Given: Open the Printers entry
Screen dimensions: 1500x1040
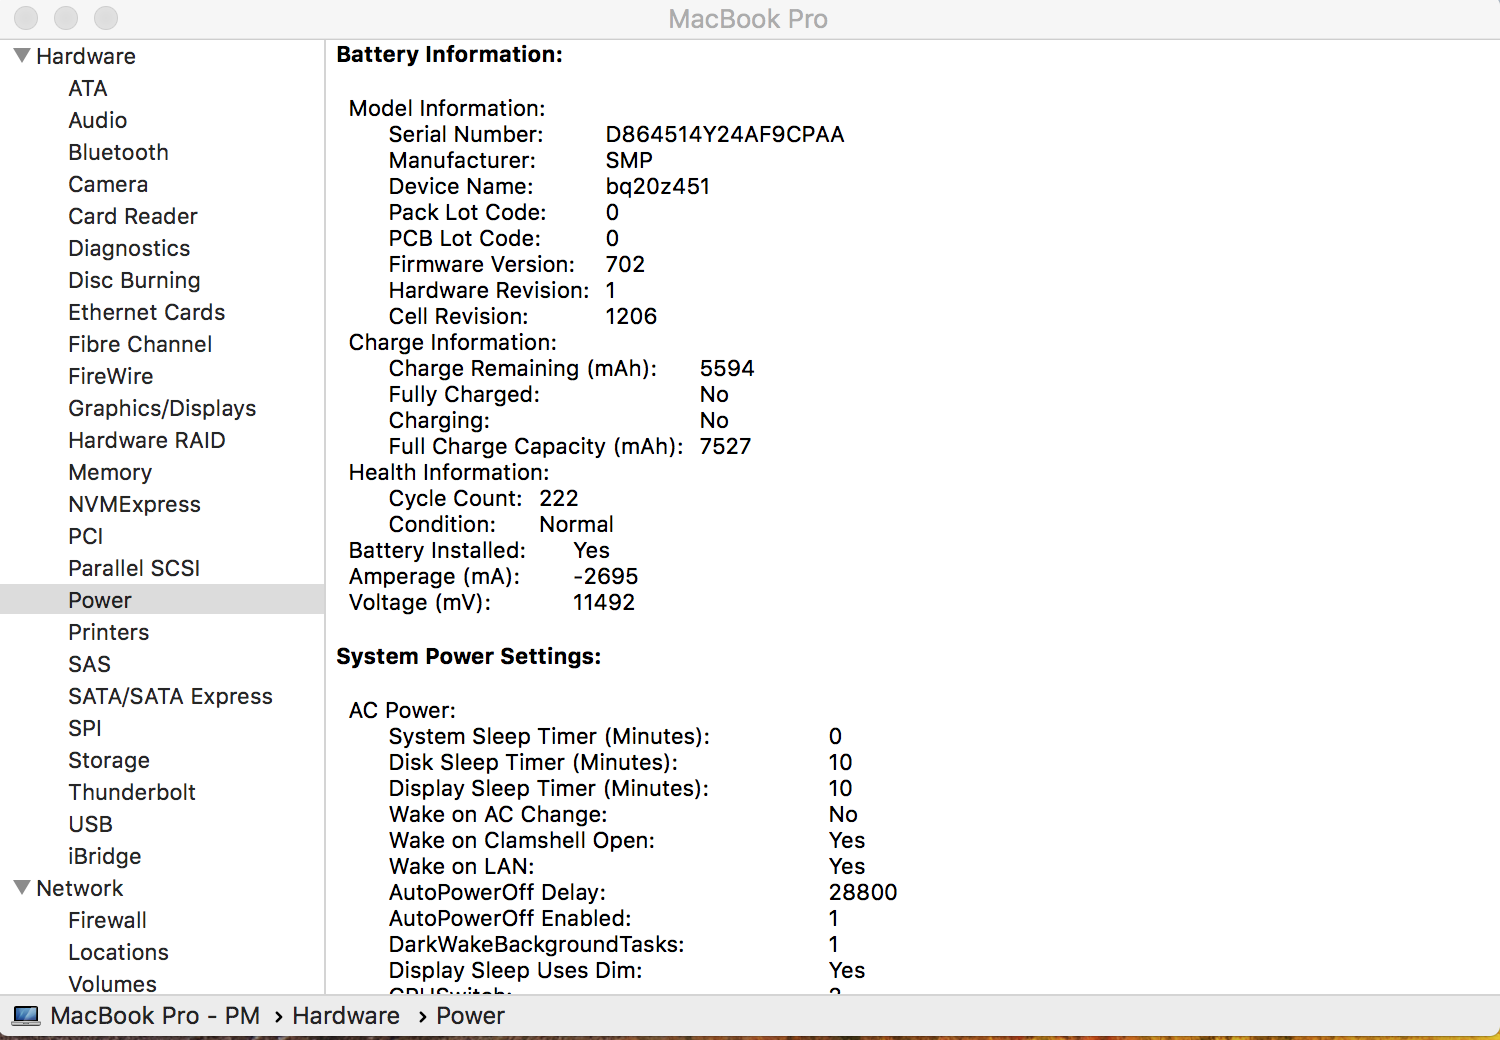Looking at the screenshot, I should click(x=108, y=632).
